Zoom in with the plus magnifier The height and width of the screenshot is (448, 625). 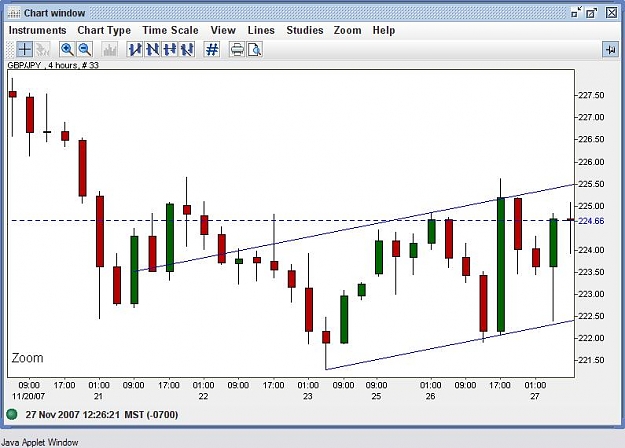pyautogui.click(x=67, y=49)
